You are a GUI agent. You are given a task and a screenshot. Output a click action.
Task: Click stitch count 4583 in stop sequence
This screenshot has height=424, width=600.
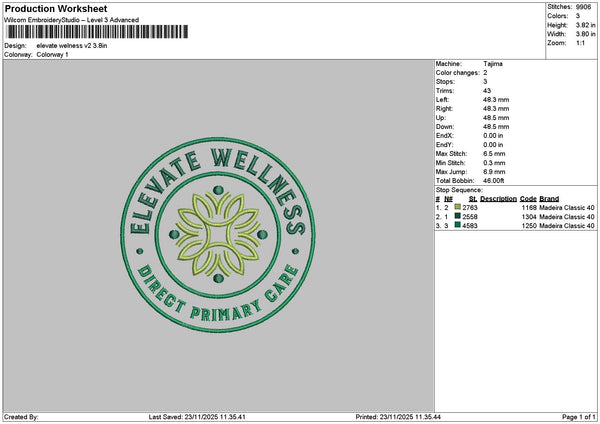470,226
